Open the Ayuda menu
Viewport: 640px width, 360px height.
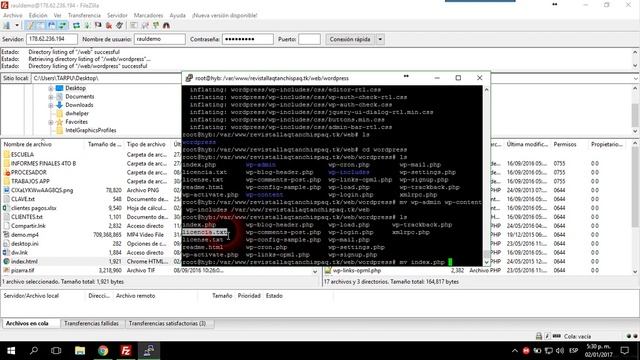click(178, 15)
